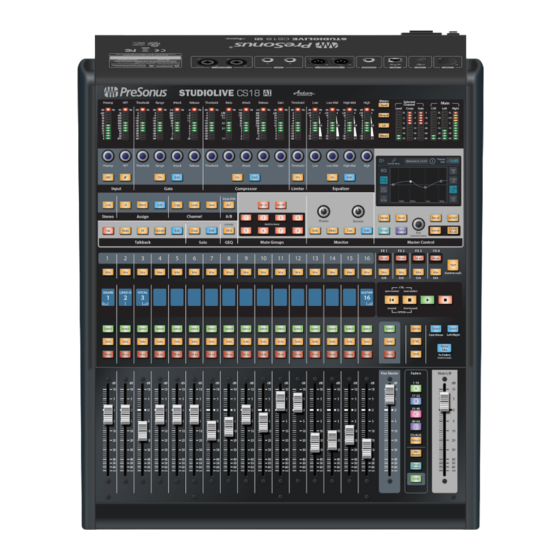Click the Compressor Gain knob
Screen dimensions: 560x560
[280, 156]
